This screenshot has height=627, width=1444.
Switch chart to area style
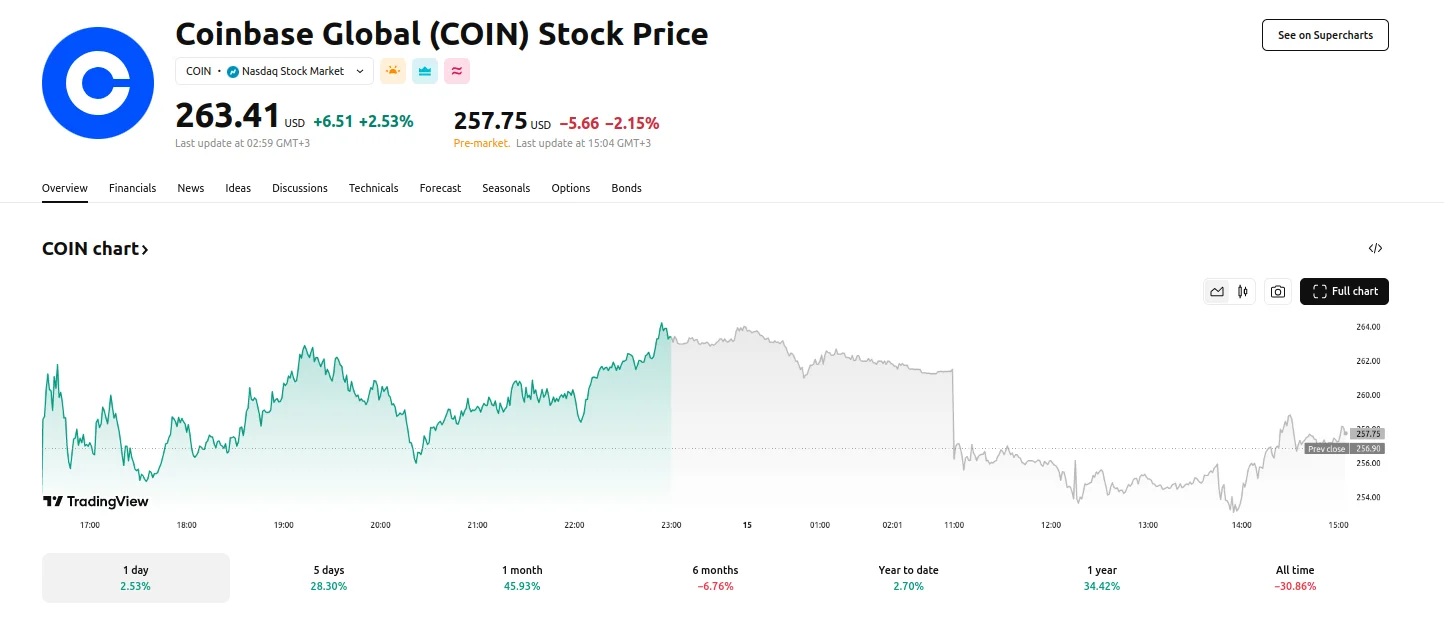tap(1217, 292)
